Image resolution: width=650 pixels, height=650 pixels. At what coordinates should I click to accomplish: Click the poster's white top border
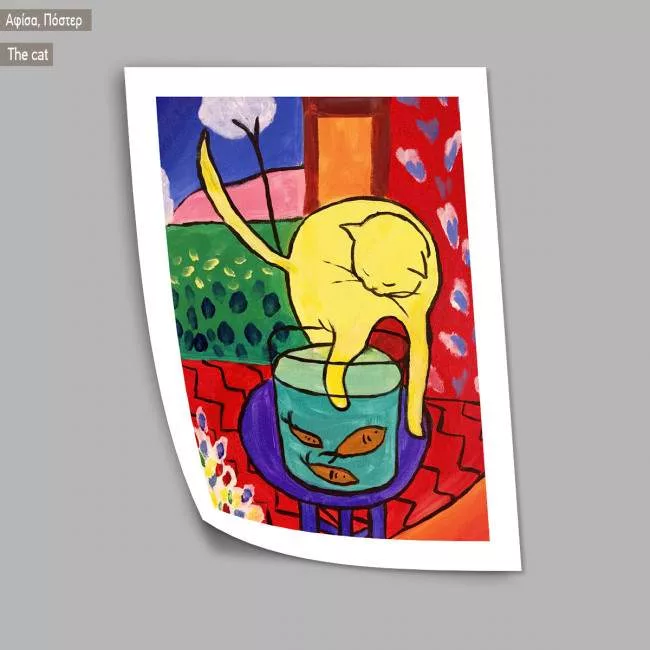(x=300, y=82)
